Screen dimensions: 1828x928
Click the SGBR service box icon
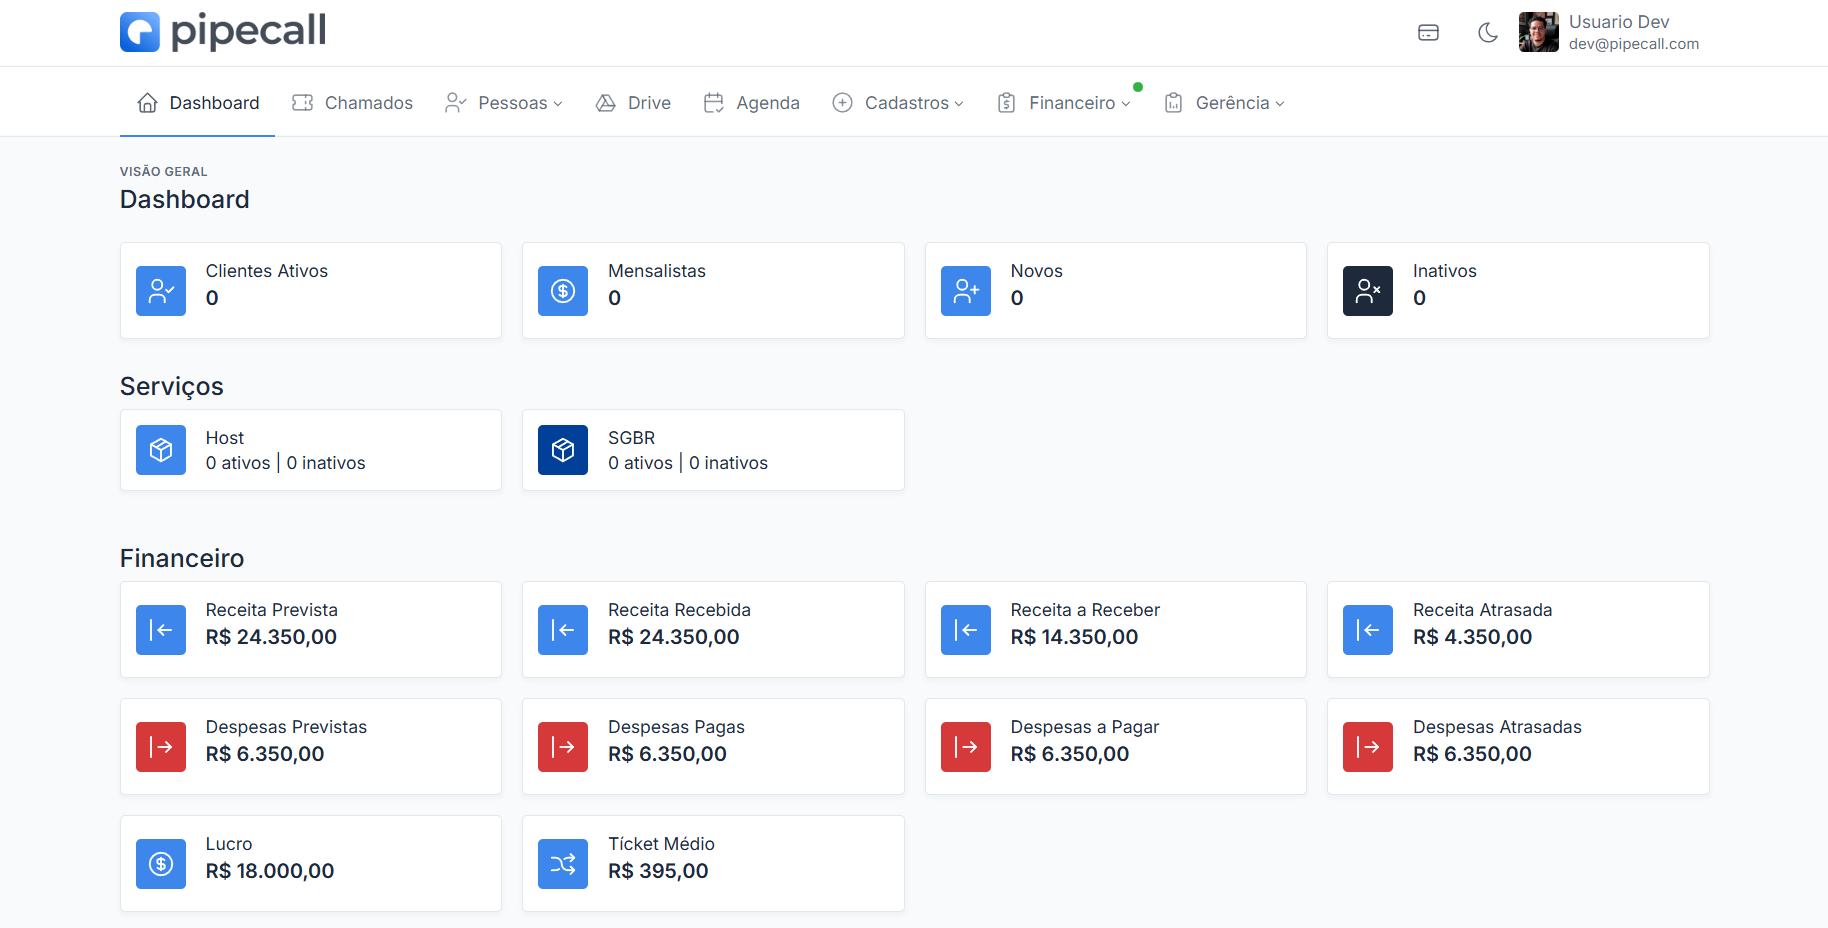pos(563,450)
